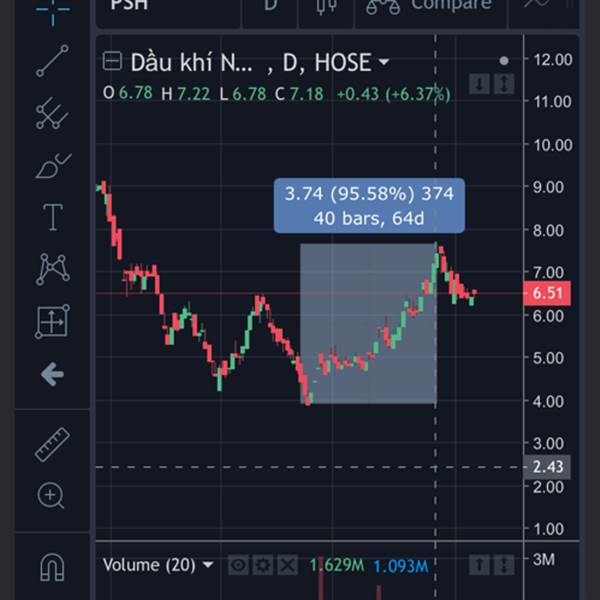The height and width of the screenshot is (600, 600).
Task: Hide the Volume indicator with eye icon
Action: (238, 565)
